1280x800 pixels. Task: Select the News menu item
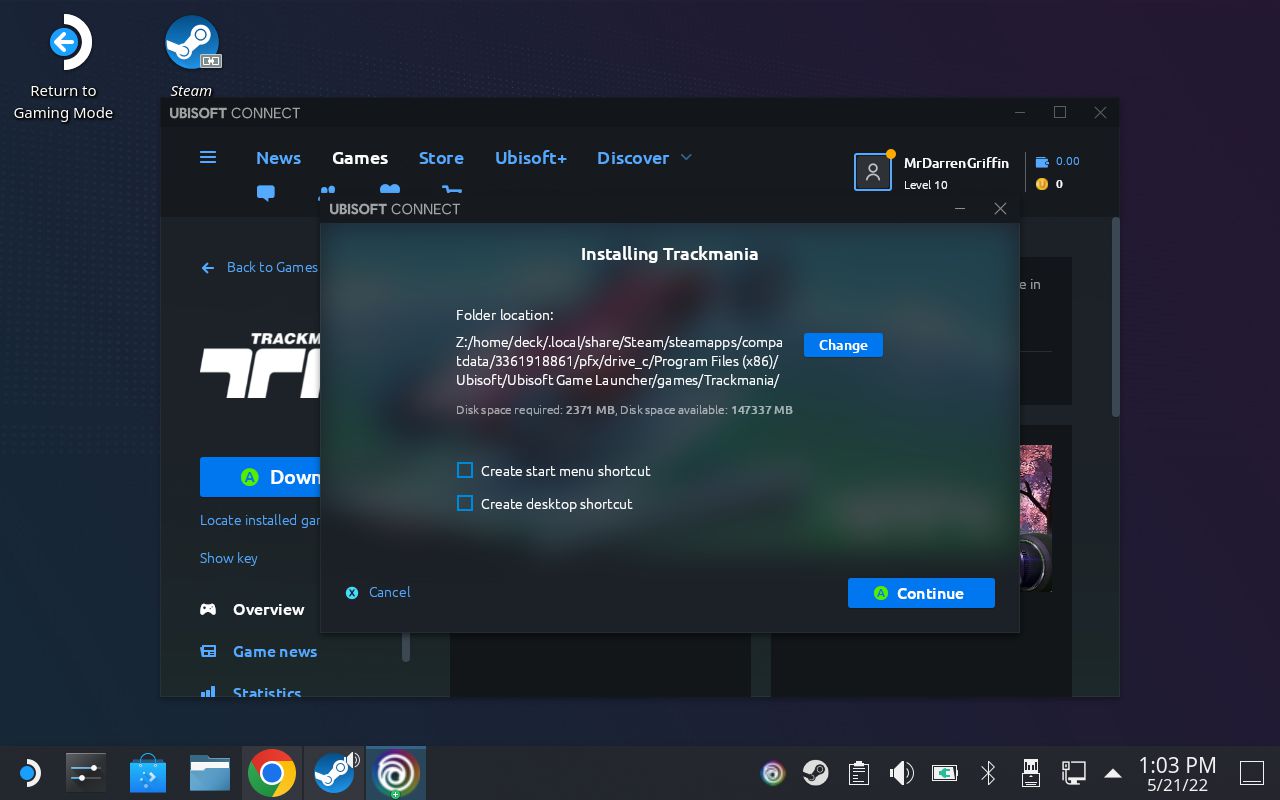click(x=278, y=158)
